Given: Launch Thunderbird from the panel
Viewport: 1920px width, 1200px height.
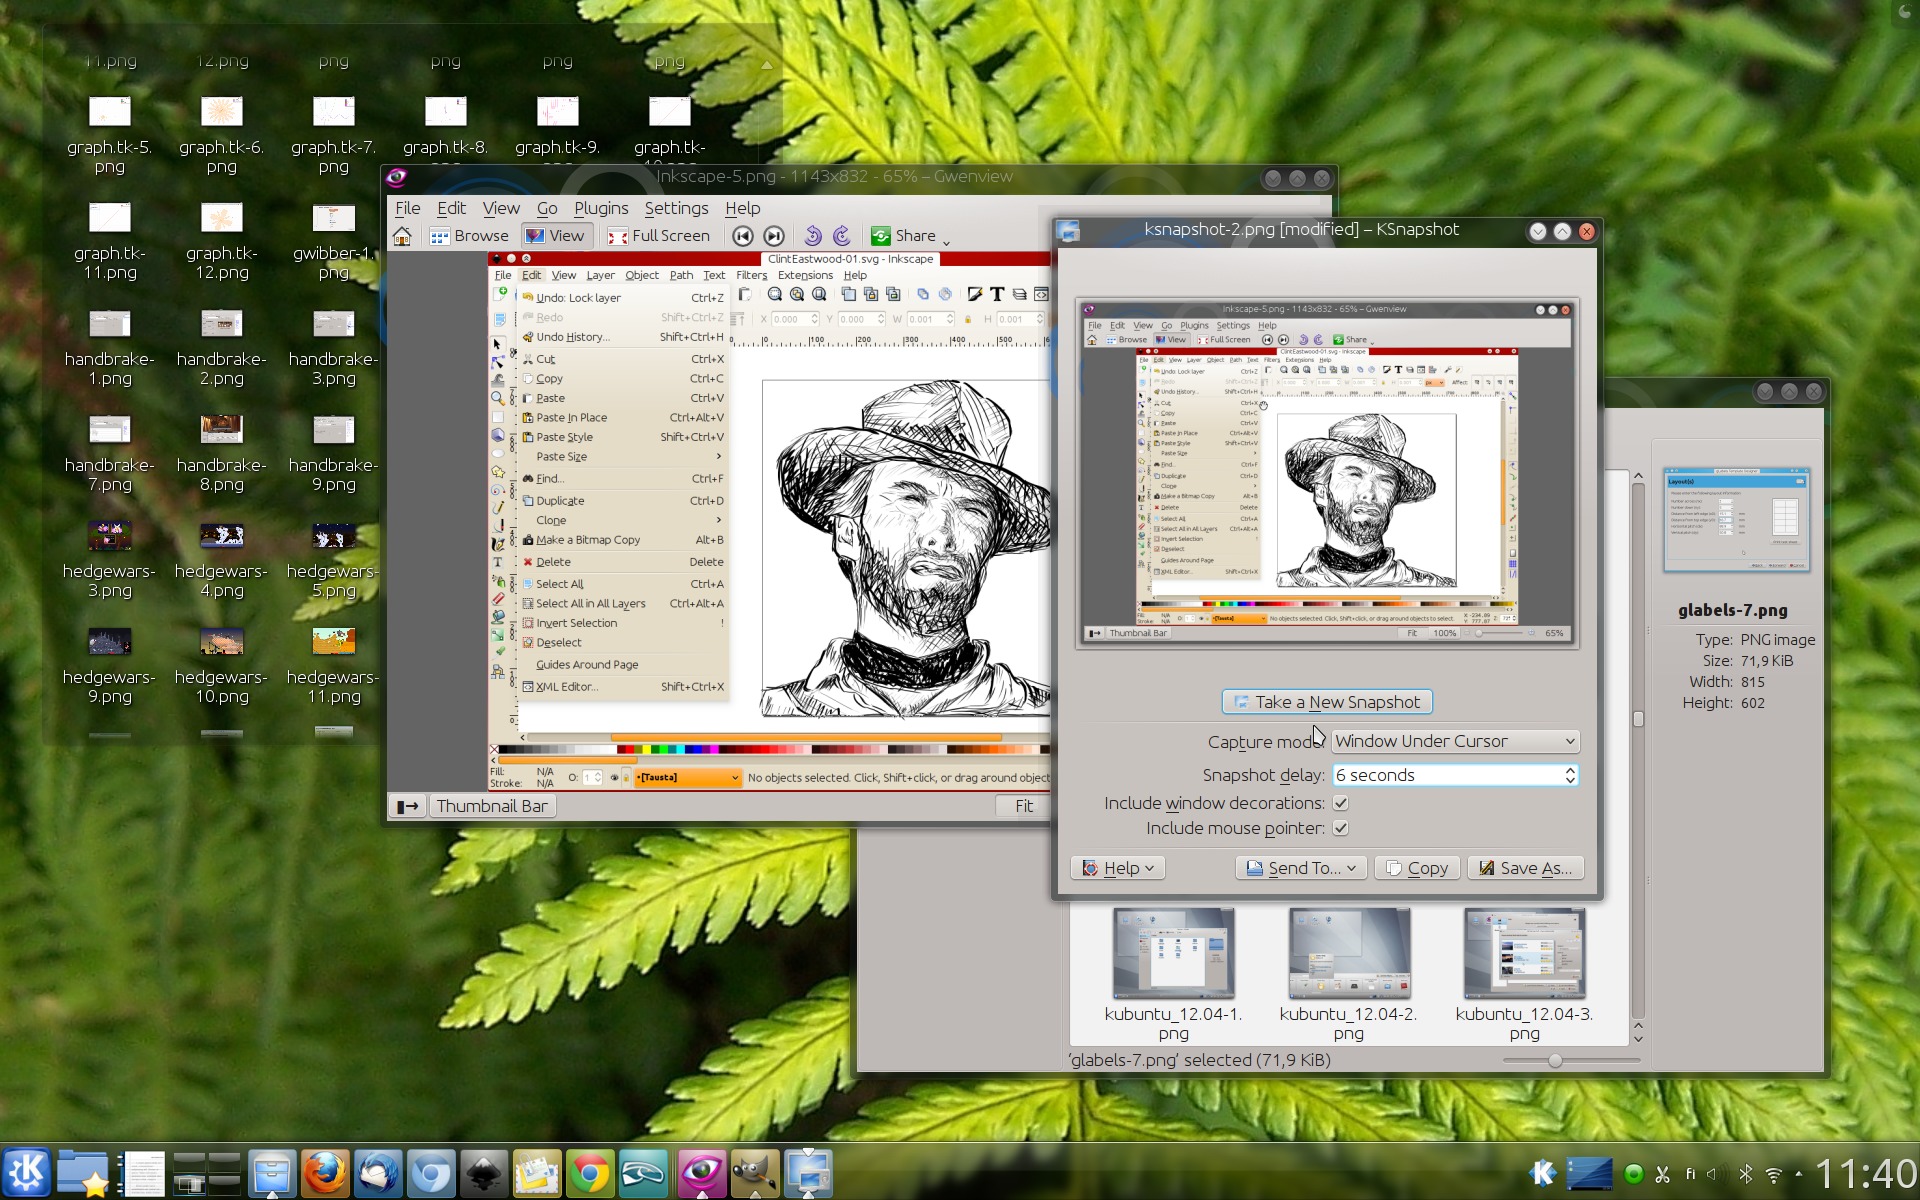Looking at the screenshot, I should point(378,1173).
